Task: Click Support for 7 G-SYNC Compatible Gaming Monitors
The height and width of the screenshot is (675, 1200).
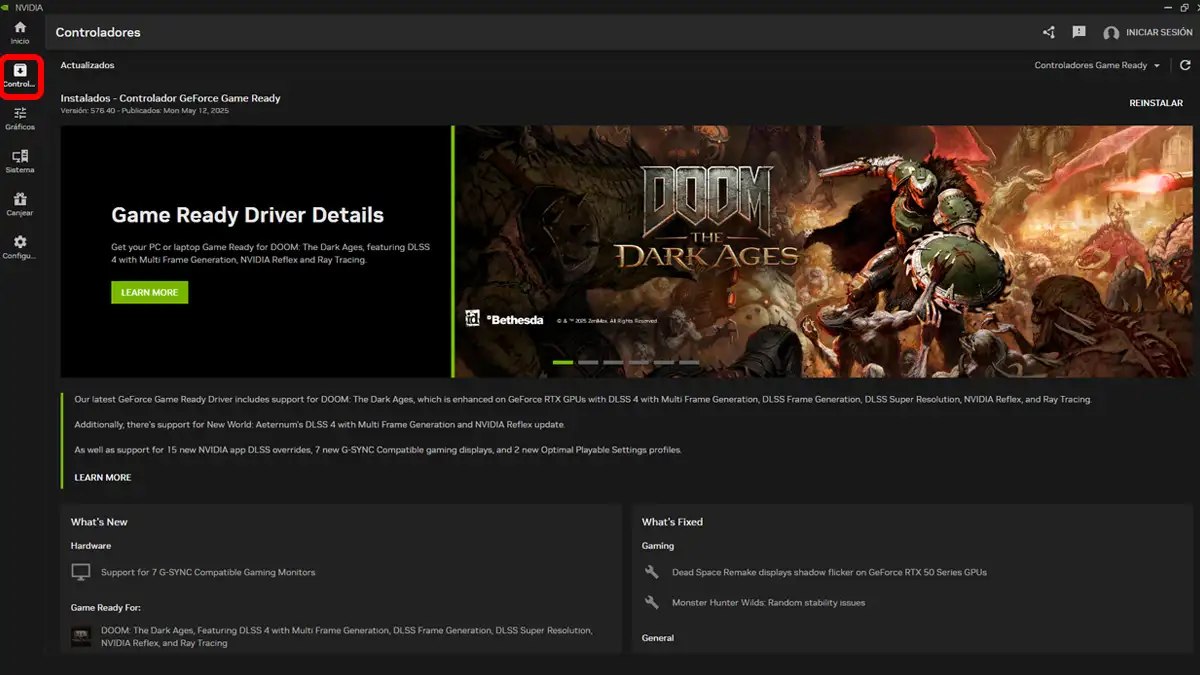Action: pos(208,573)
